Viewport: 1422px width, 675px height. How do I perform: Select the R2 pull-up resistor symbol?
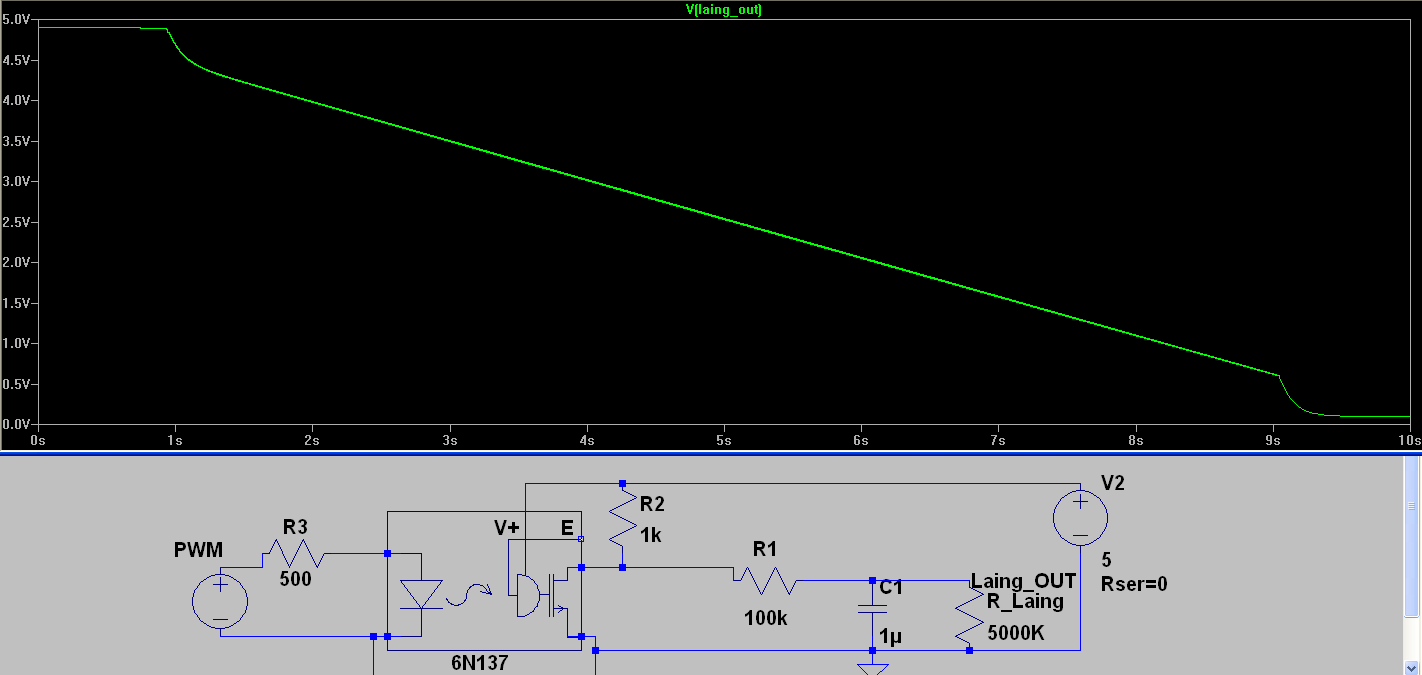(622, 516)
